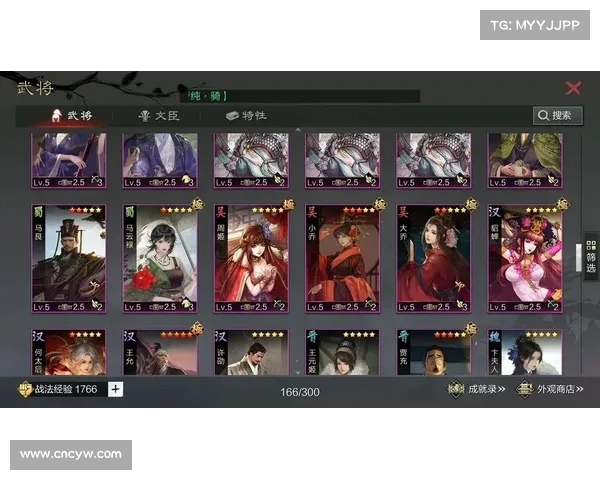Select the 马良 general card

[68, 258]
